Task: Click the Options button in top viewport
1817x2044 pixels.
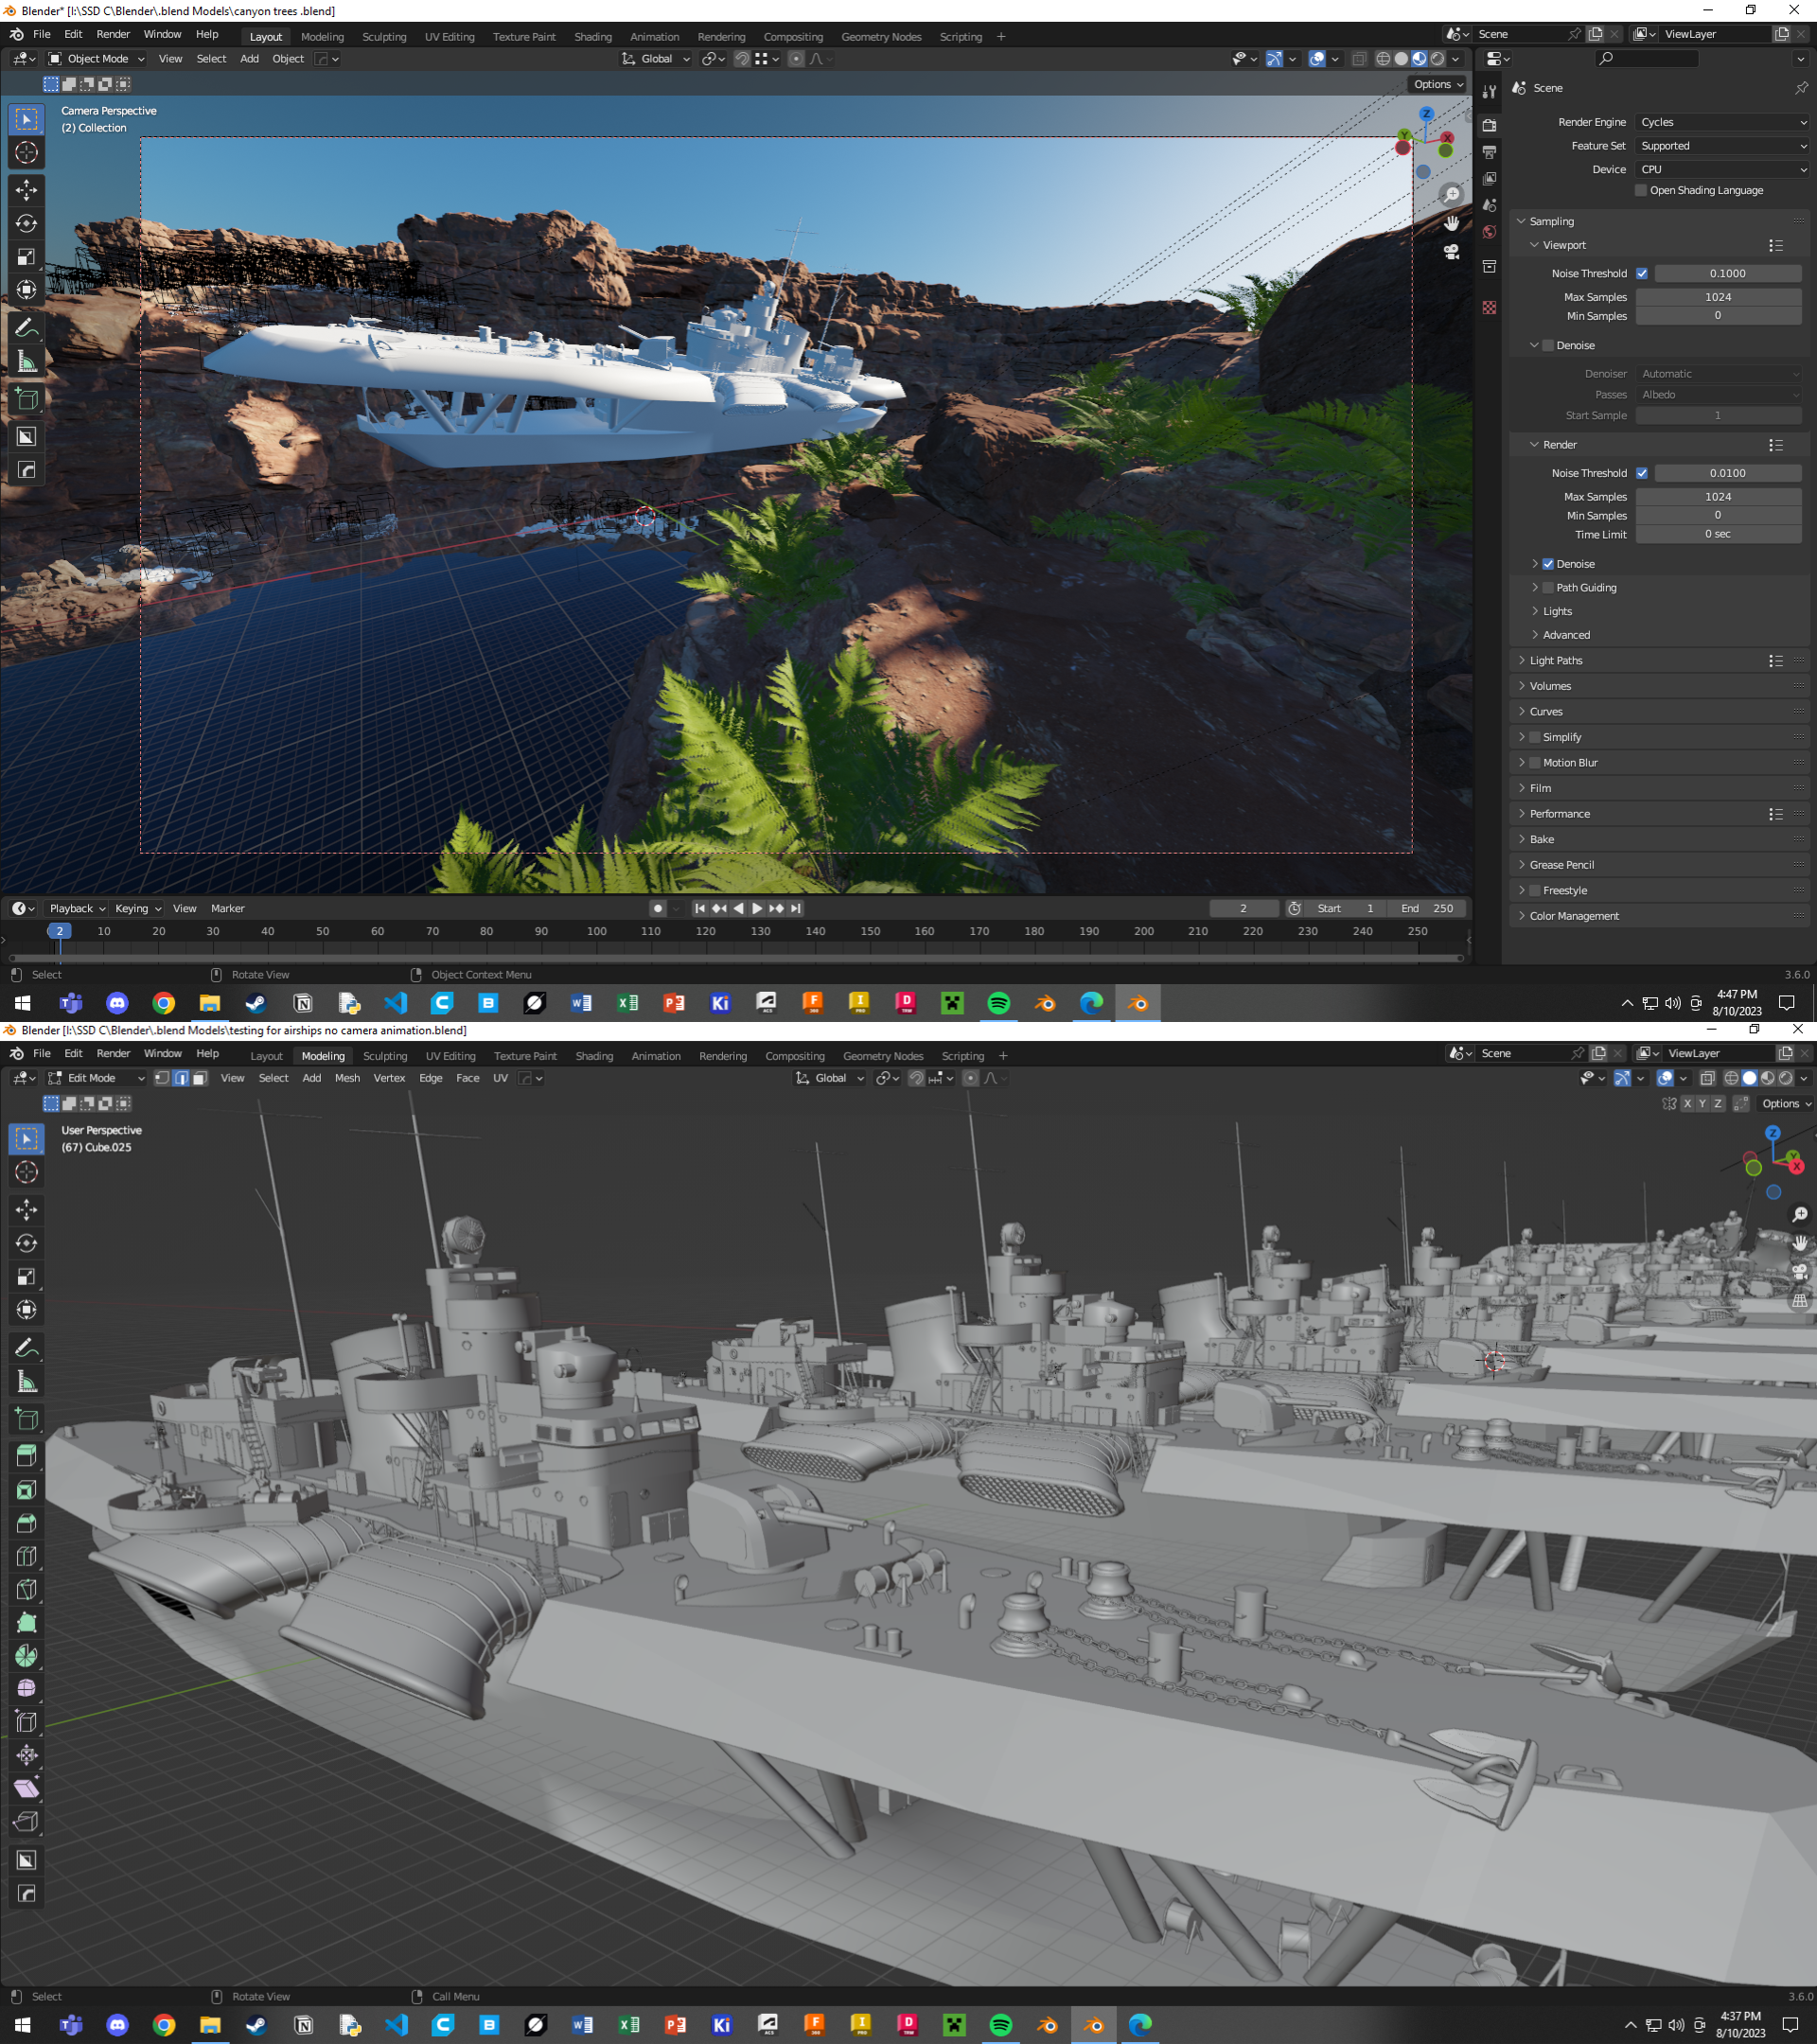Action: (x=1437, y=84)
